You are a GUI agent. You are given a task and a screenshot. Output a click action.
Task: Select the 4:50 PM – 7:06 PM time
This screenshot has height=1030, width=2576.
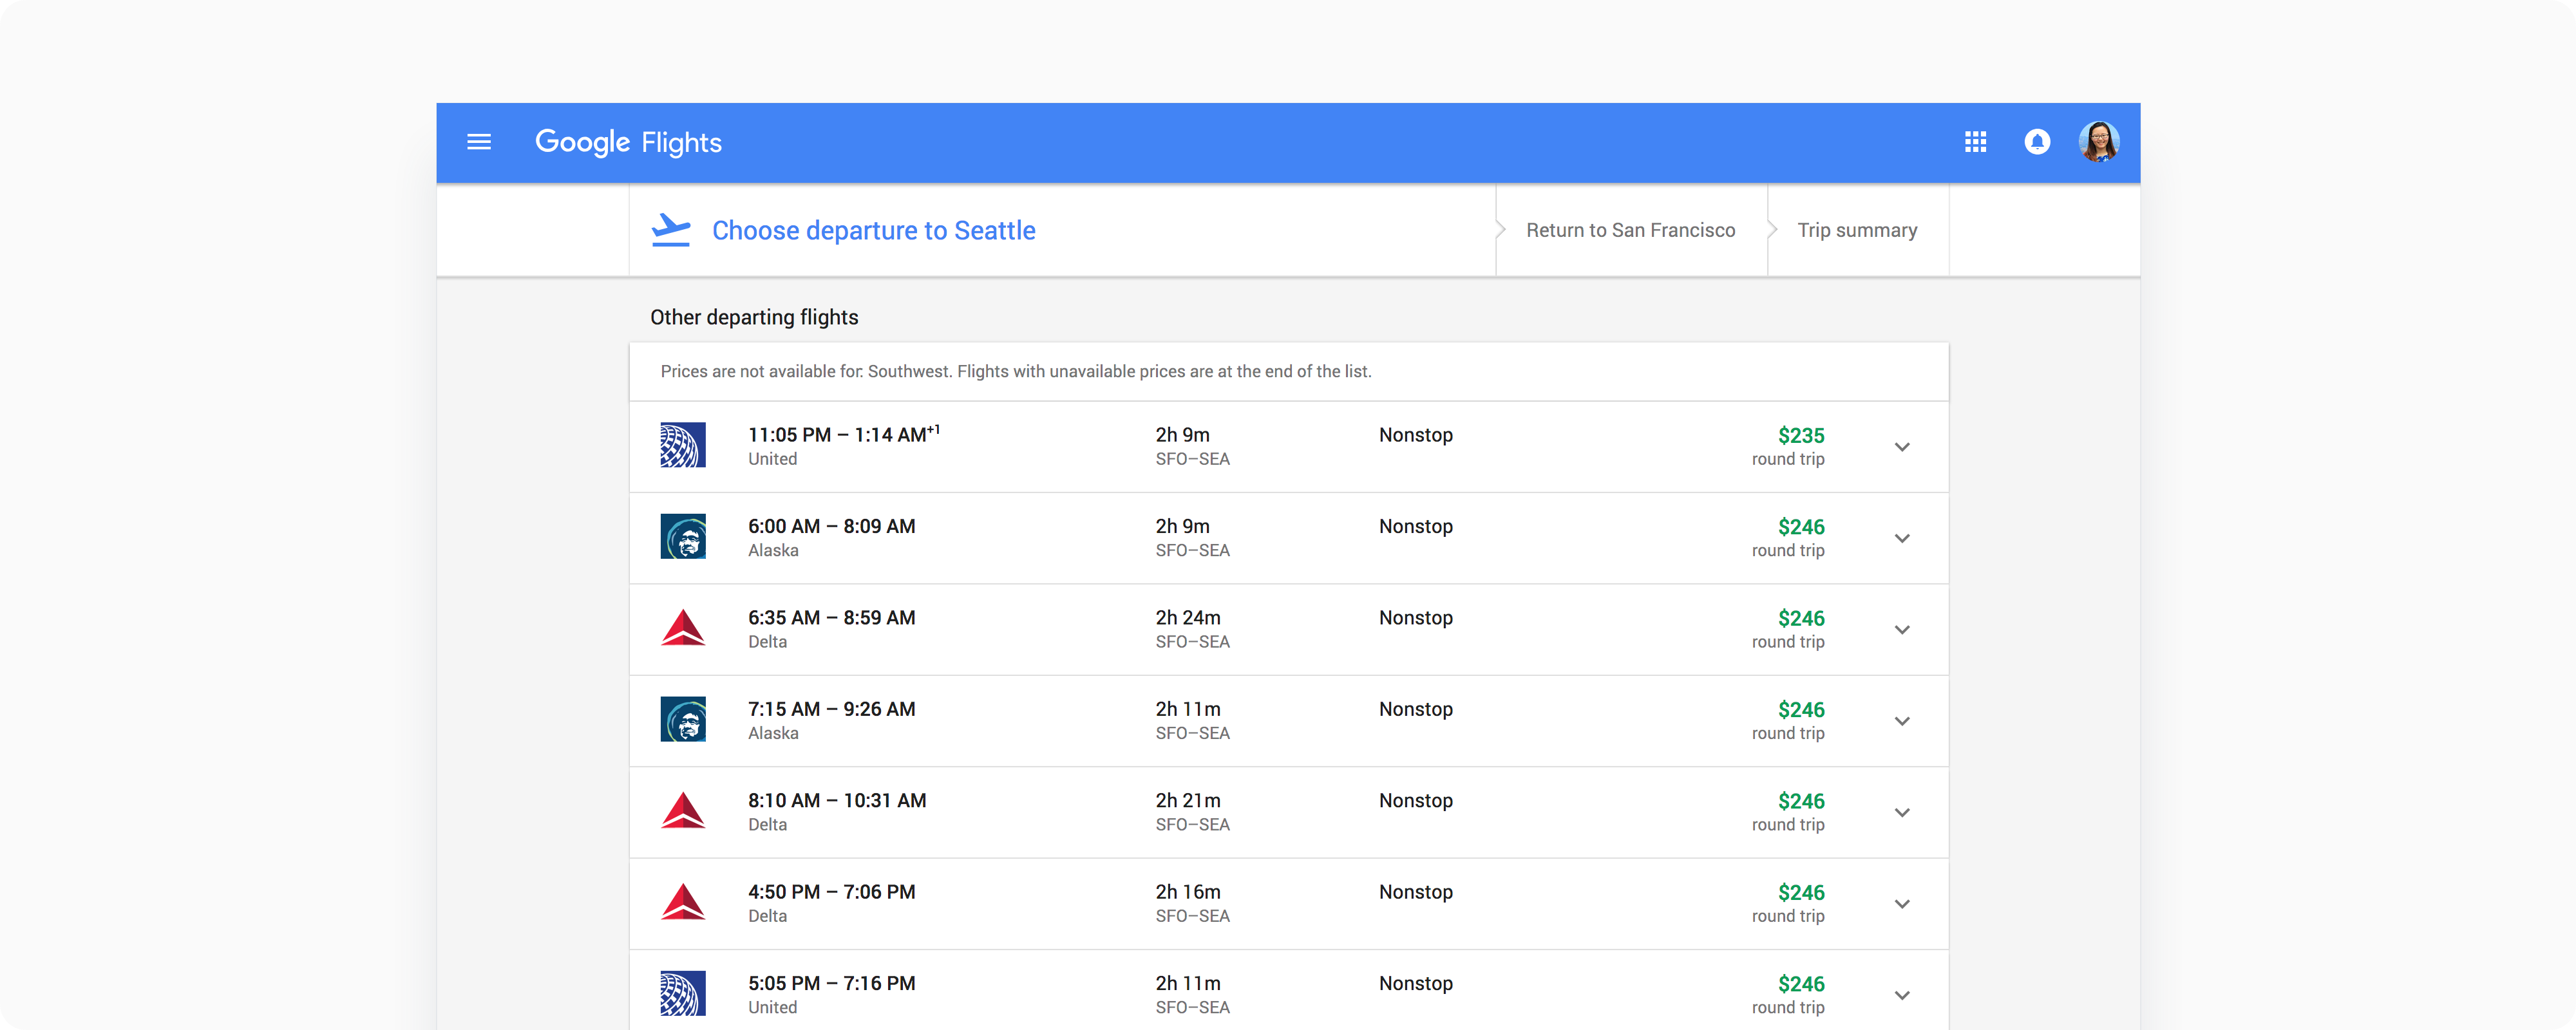pyautogui.click(x=832, y=892)
